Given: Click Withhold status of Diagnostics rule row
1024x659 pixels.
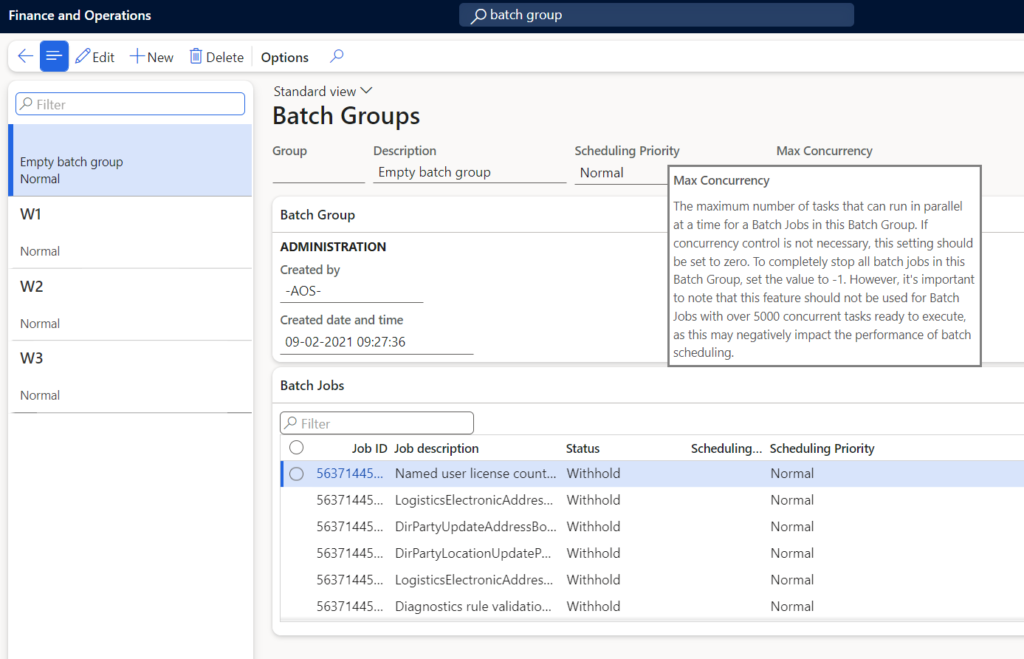Looking at the screenshot, I should 593,606.
